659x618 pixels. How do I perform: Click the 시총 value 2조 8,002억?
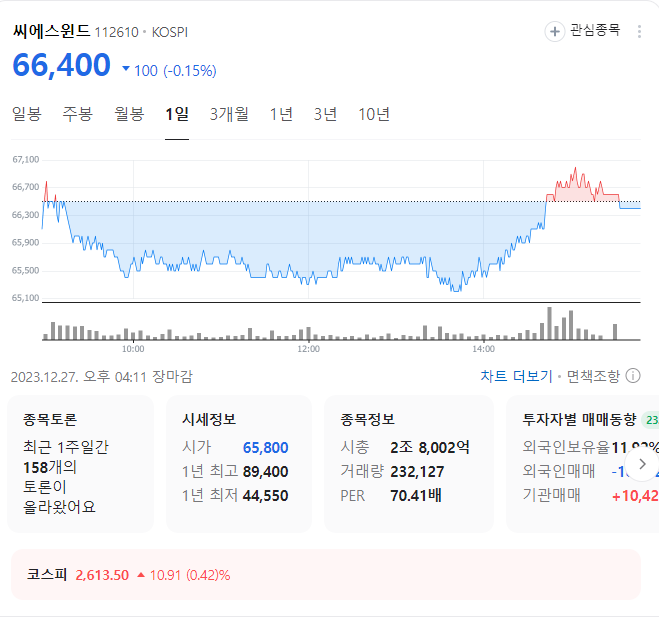pyautogui.click(x=430, y=448)
